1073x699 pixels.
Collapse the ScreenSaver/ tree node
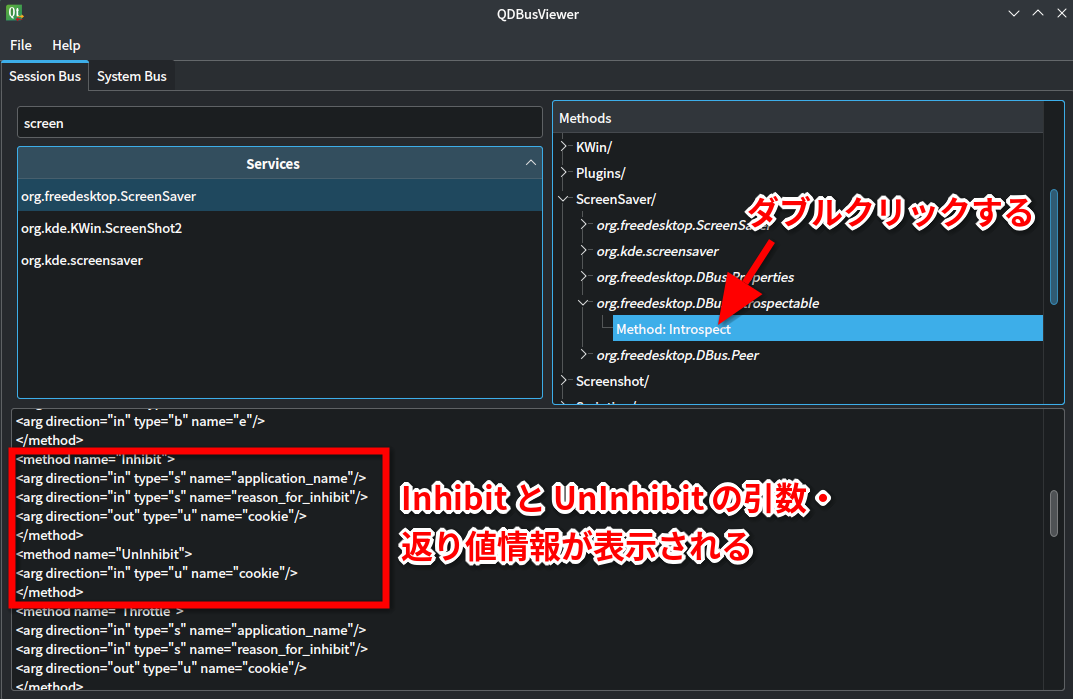(562, 198)
